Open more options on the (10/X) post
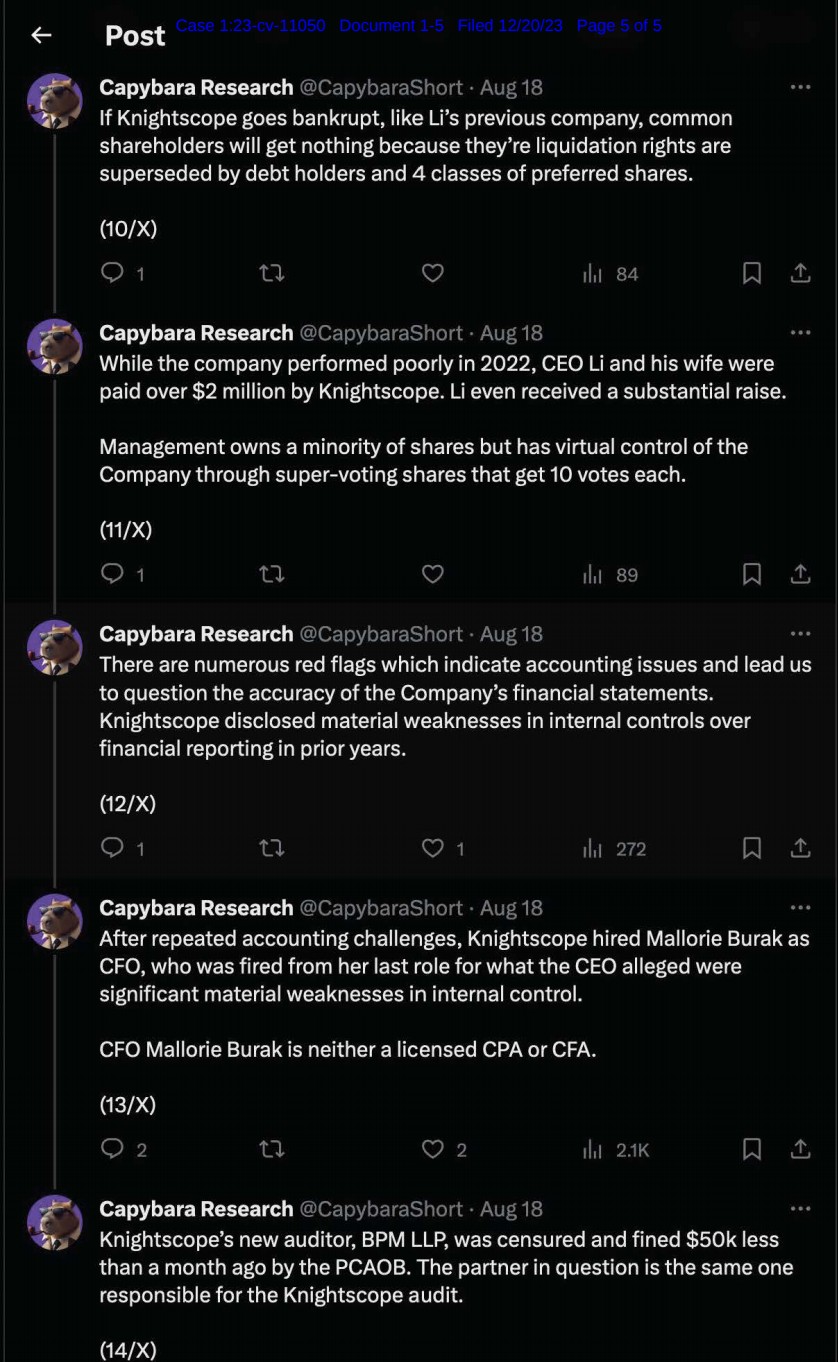The height and width of the screenshot is (1362, 838). [x=800, y=87]
